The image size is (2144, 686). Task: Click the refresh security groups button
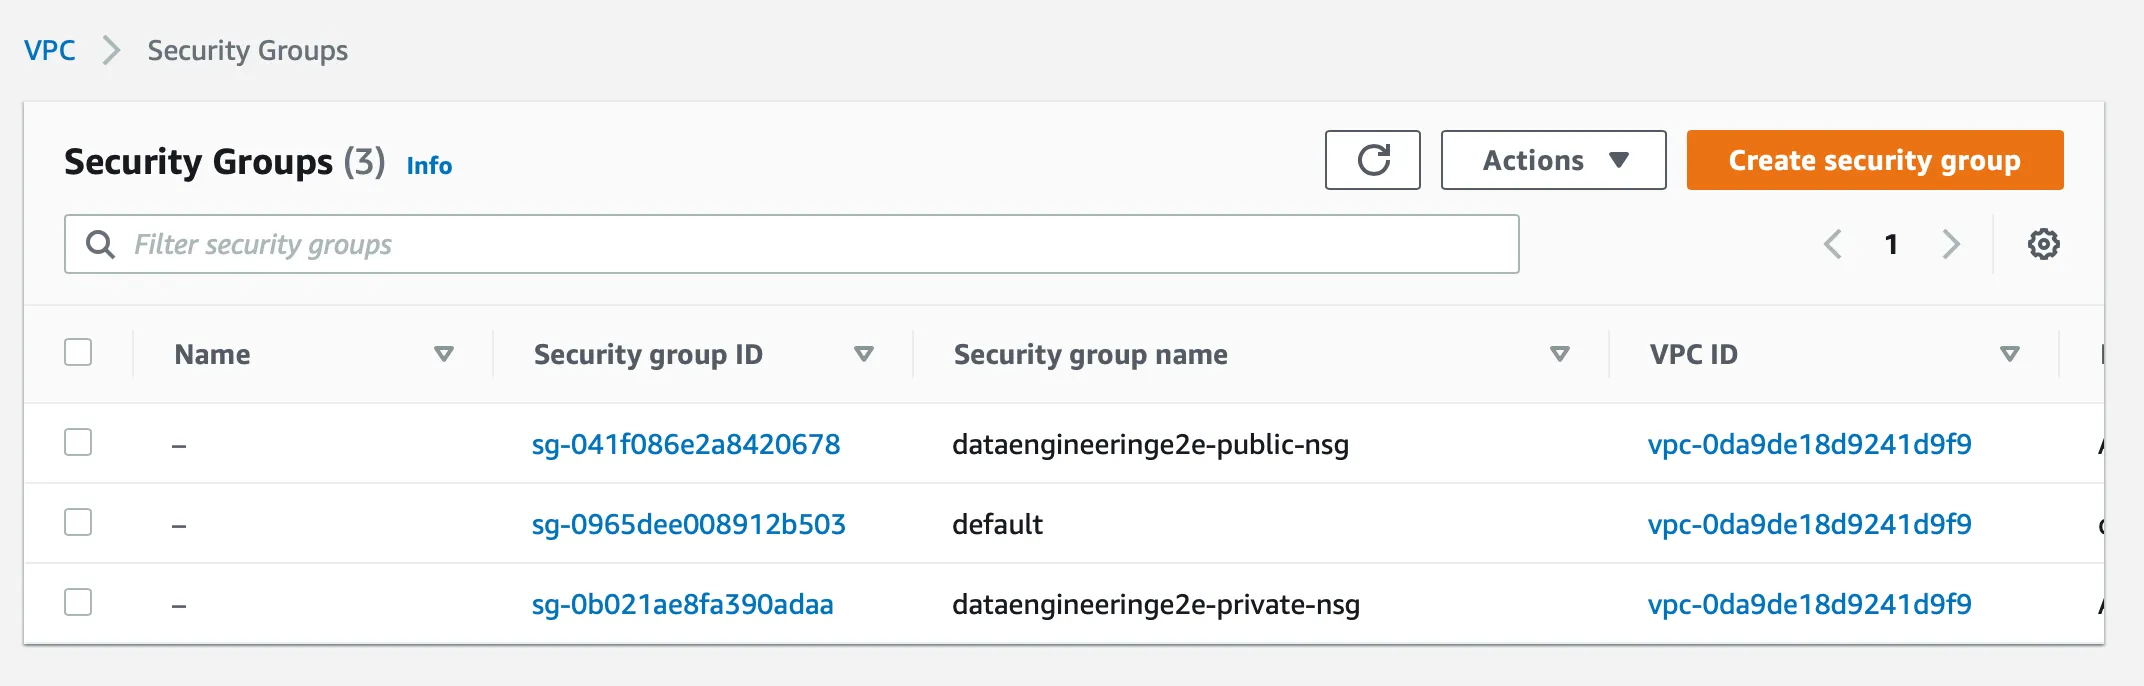click(x=1372, y=160)
